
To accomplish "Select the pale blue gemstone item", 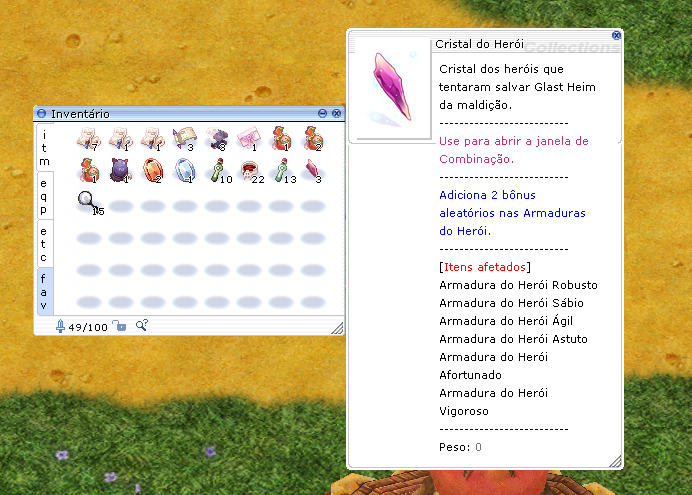I will pyautogui.click(x=184, y=170).
